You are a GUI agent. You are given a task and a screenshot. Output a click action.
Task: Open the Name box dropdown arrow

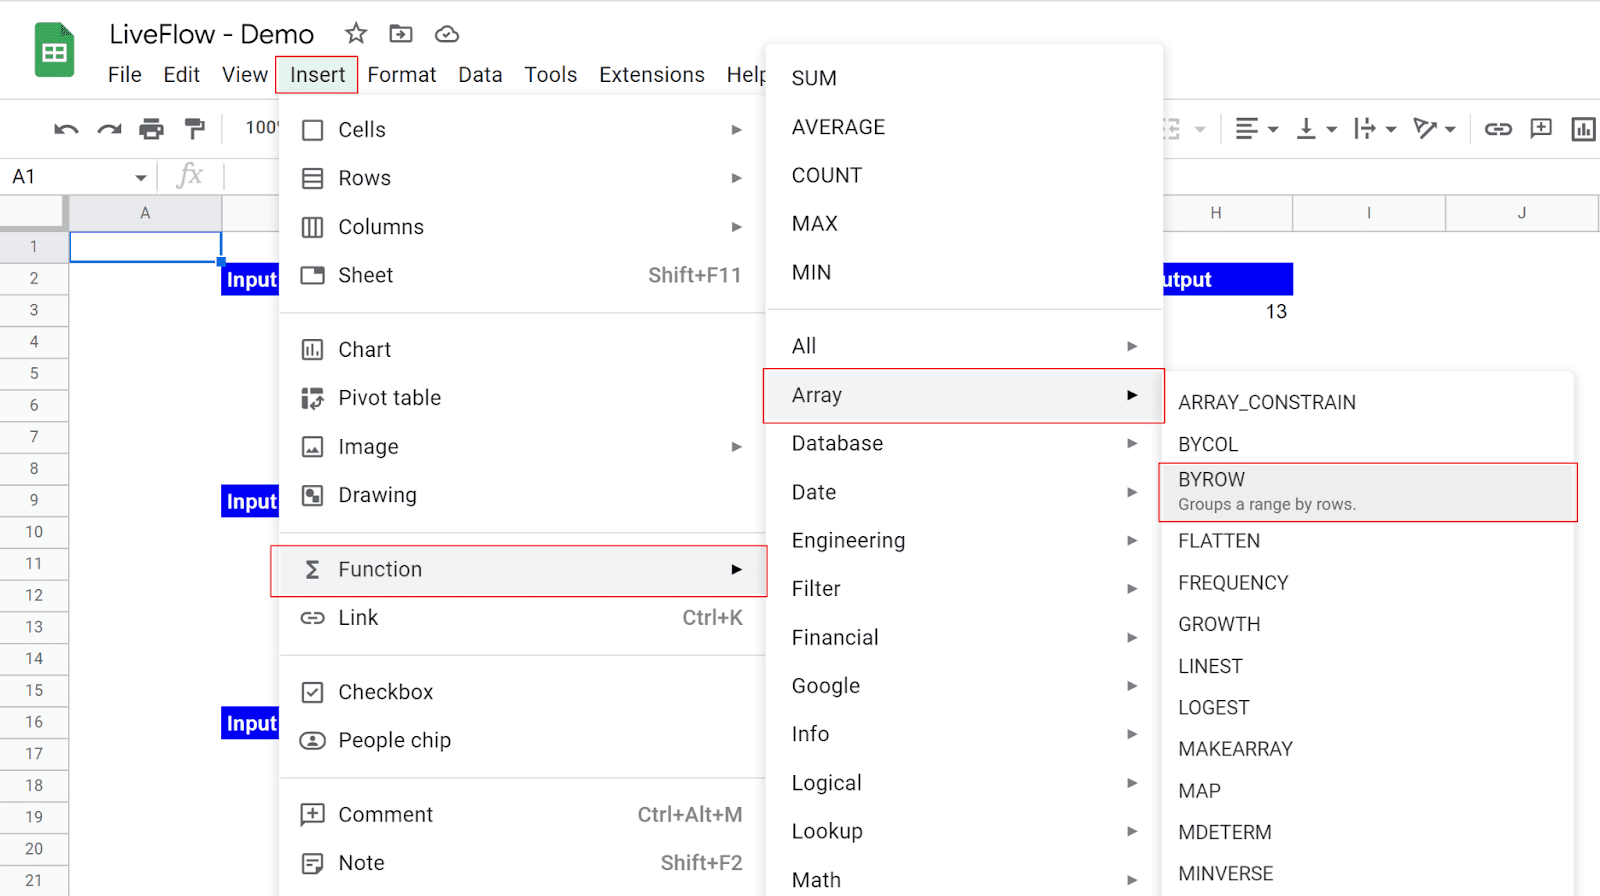[x=141, y=178]
